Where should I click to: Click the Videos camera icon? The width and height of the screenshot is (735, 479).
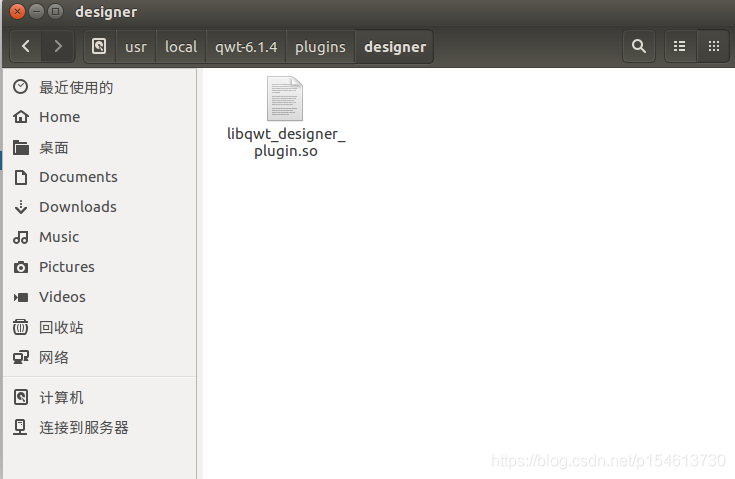(21, 297)
